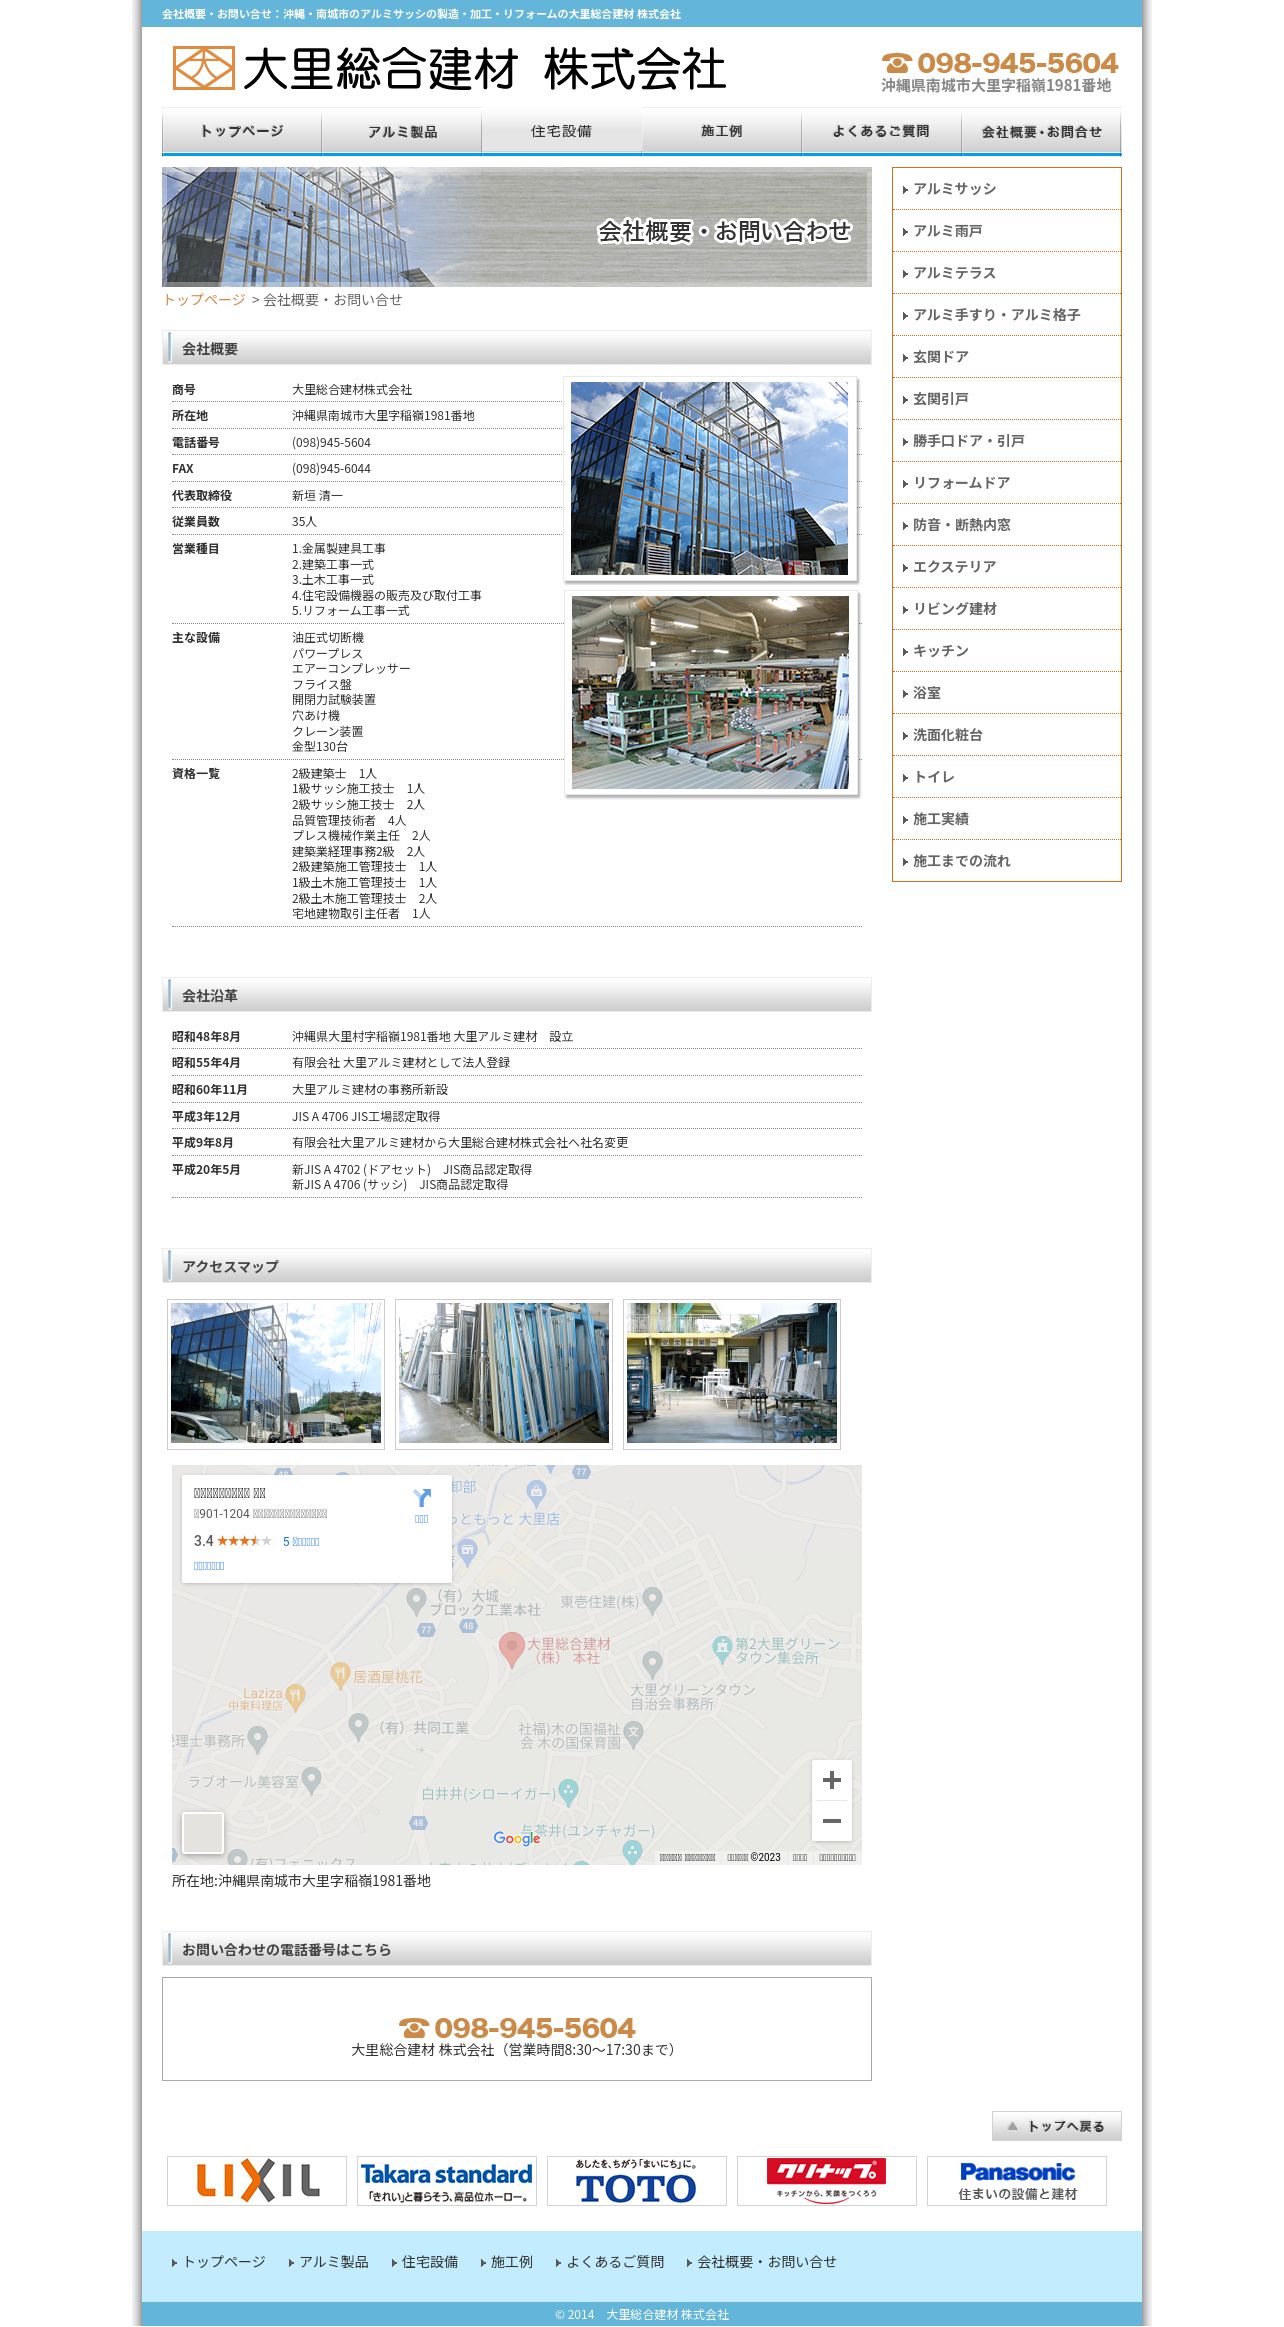Open 住宅設備 in the main navigation
This screenshot has width=1284, height=2327.
(562, 131)
